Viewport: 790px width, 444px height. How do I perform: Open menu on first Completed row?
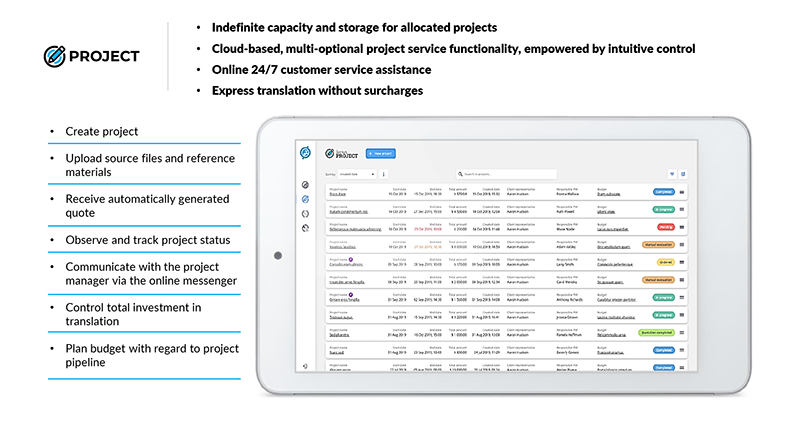[683, 192]
